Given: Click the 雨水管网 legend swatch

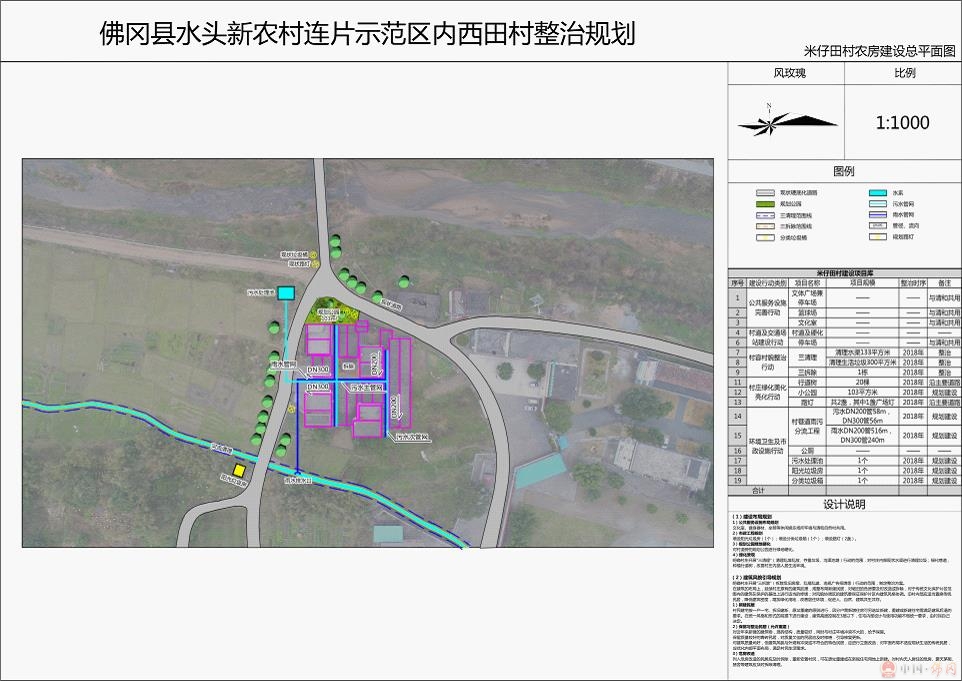Looking at the screenshot, I should coord(876,214).
